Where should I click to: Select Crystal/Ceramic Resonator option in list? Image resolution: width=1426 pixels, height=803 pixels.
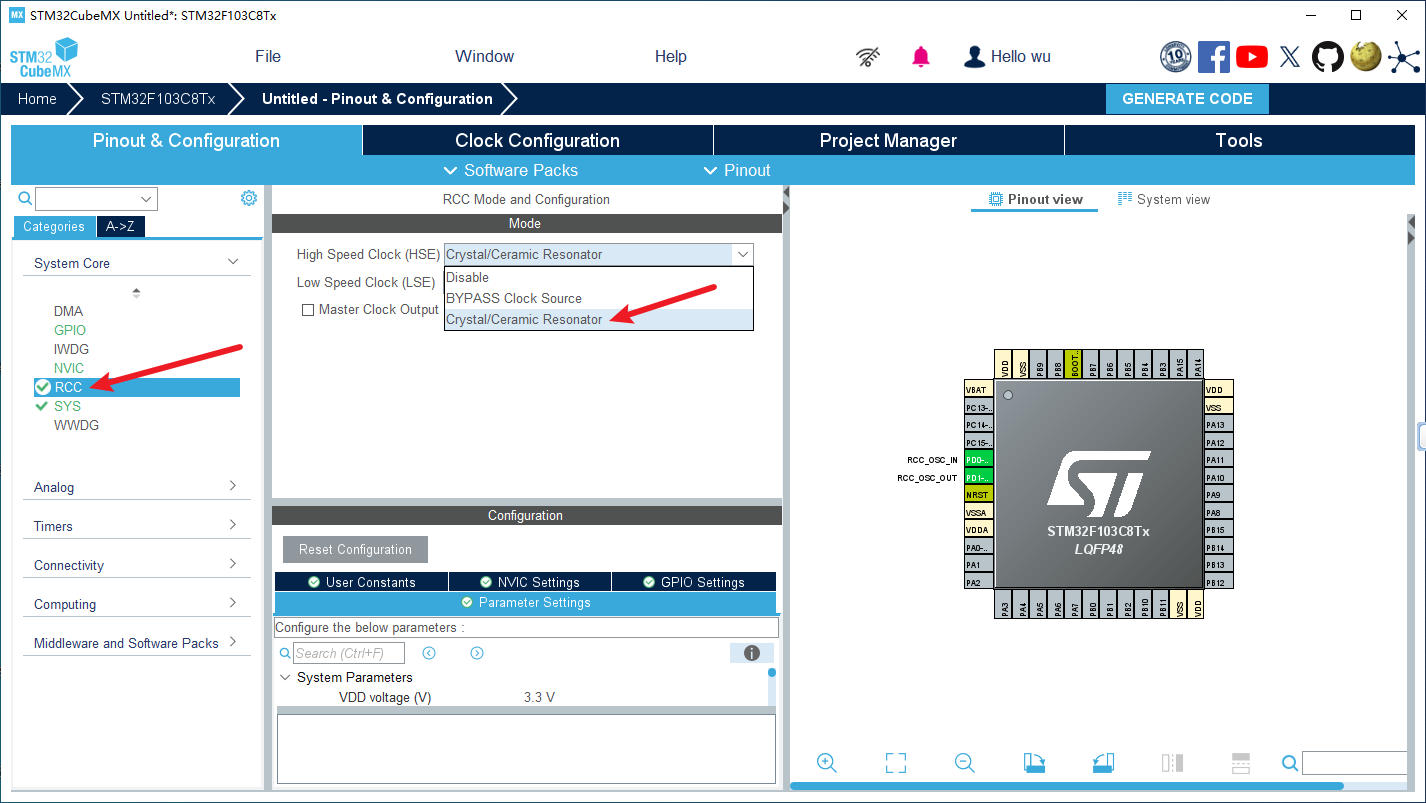coord(524,320)
